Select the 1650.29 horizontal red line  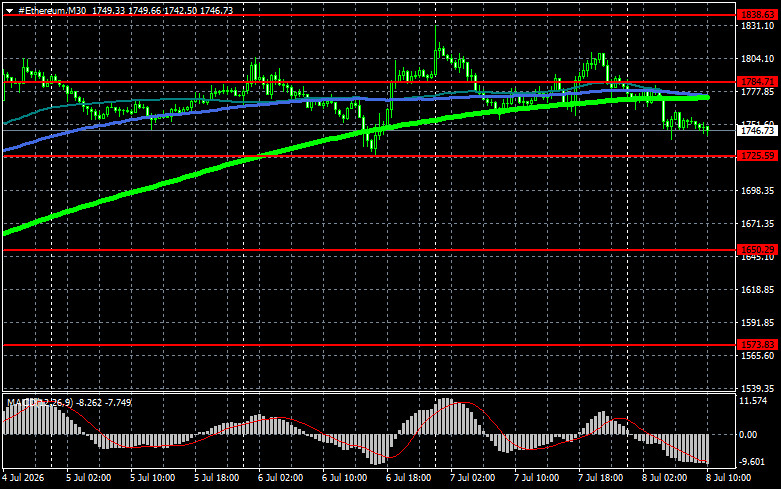[x=369, y=250]
